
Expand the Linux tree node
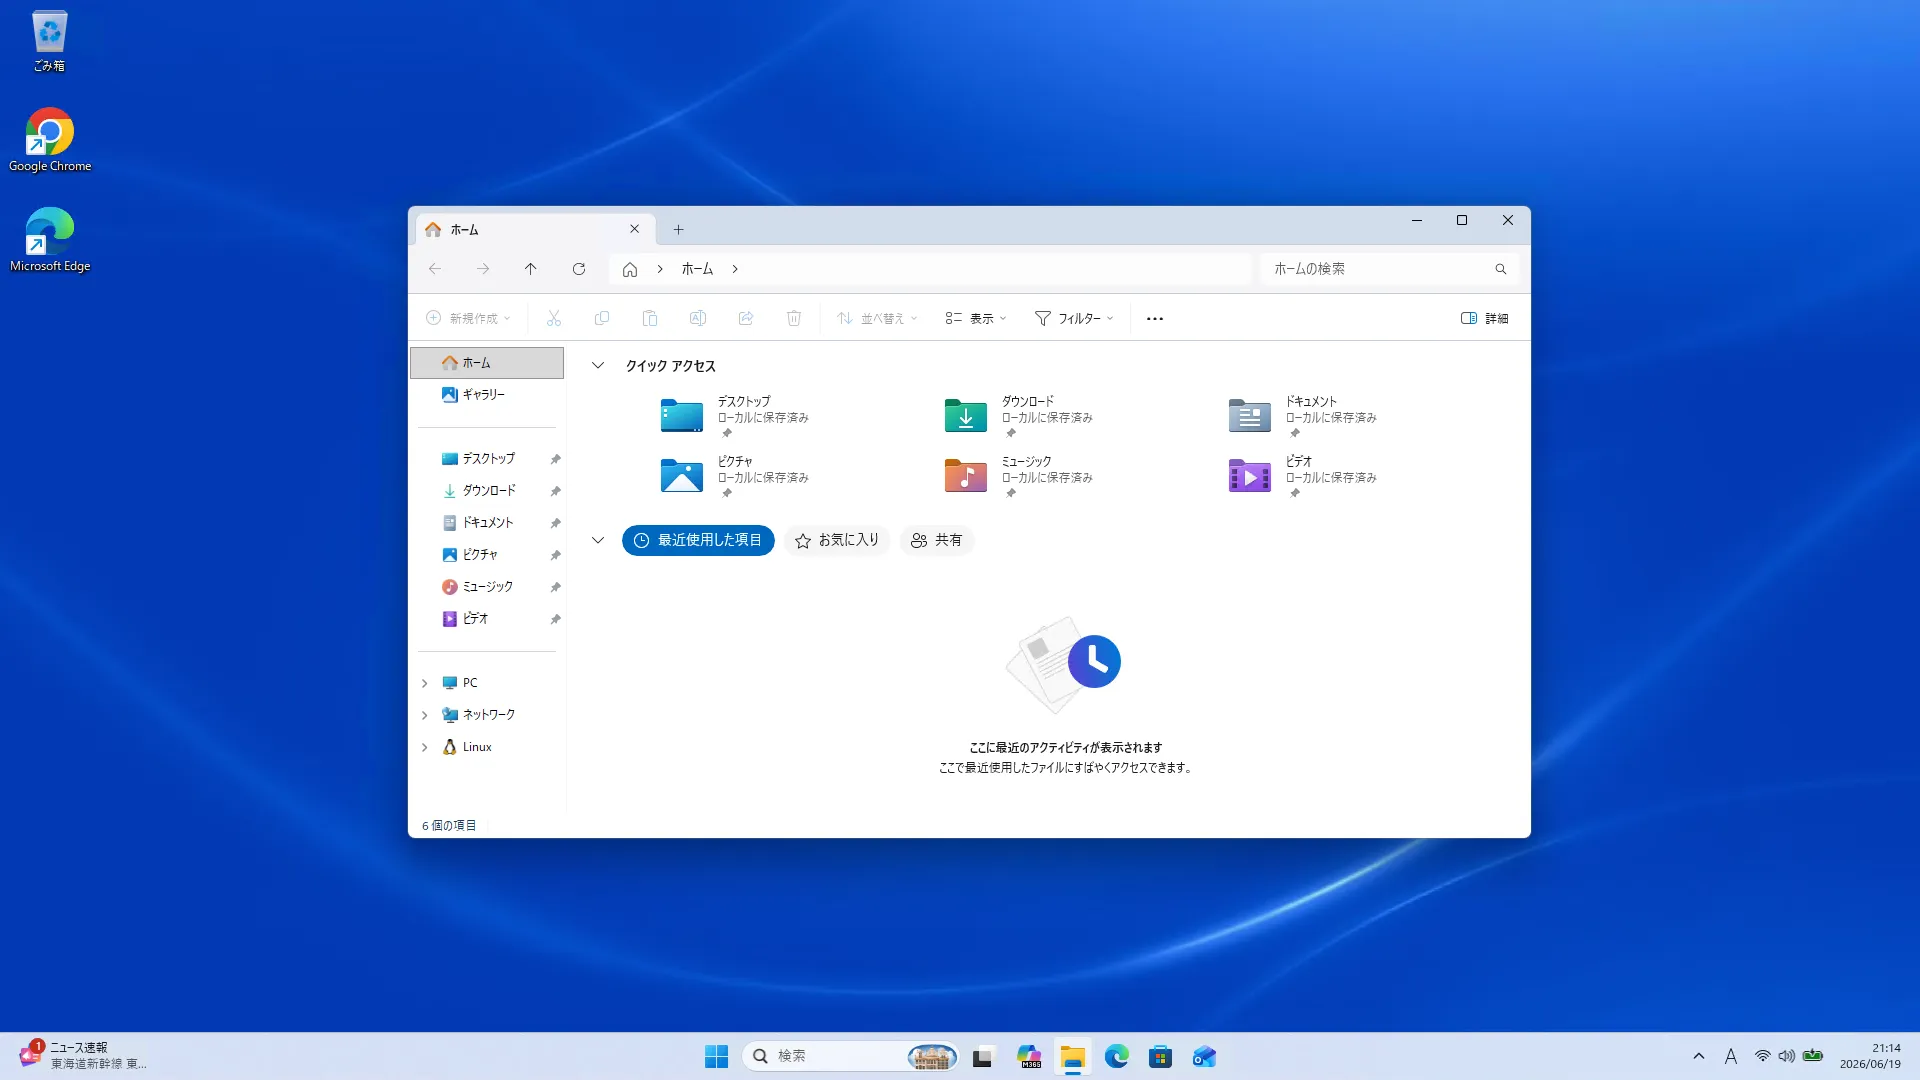coord(425,747)
